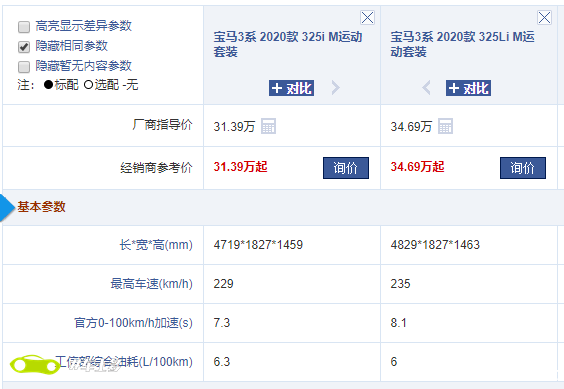Select dimensions value 4719*1827*1459
The width and height of the screenshot is (564, 389).
coord(258,245)
